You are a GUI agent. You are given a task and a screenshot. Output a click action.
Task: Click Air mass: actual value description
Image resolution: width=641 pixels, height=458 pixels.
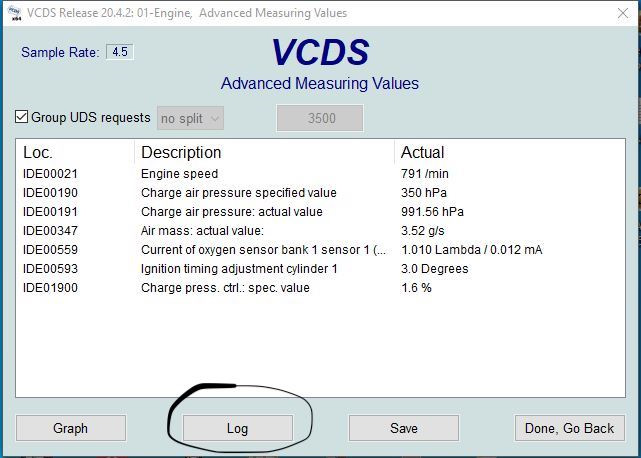pyautogui.click(x=202, y=231)
